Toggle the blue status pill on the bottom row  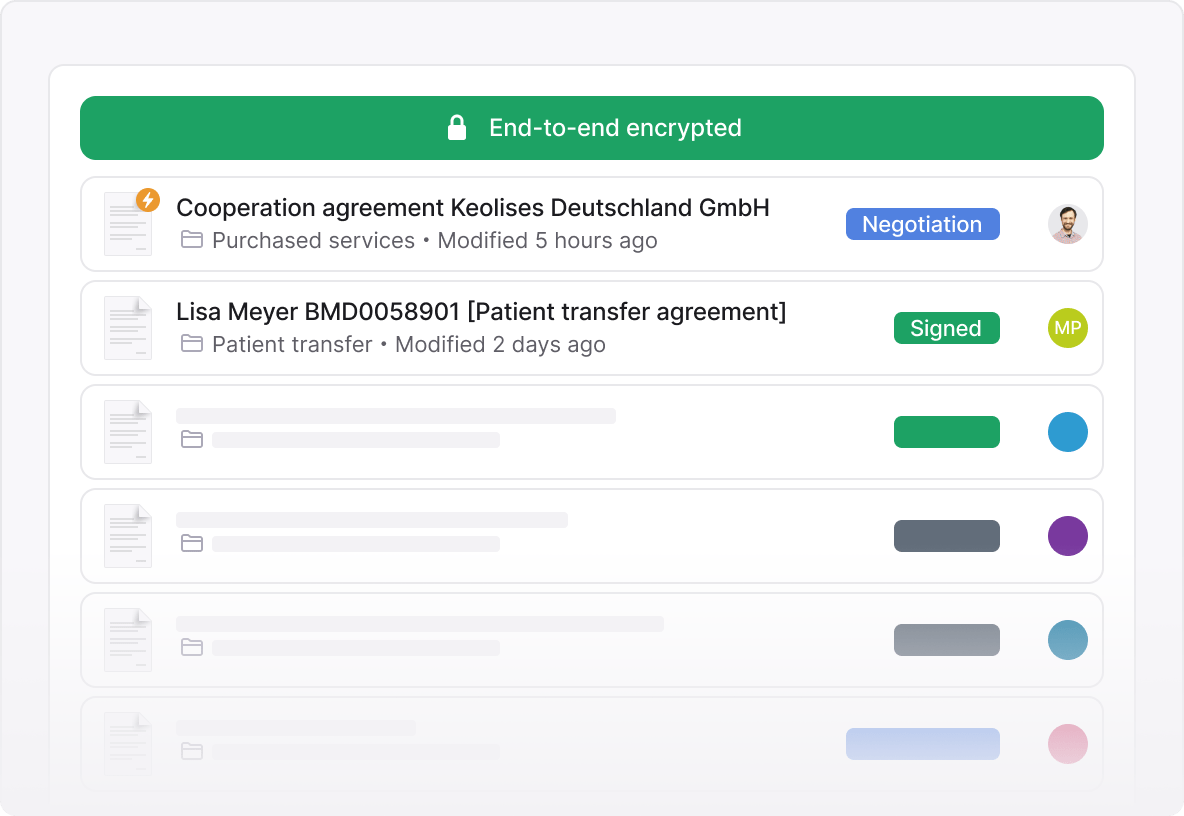tap(922, 744)
